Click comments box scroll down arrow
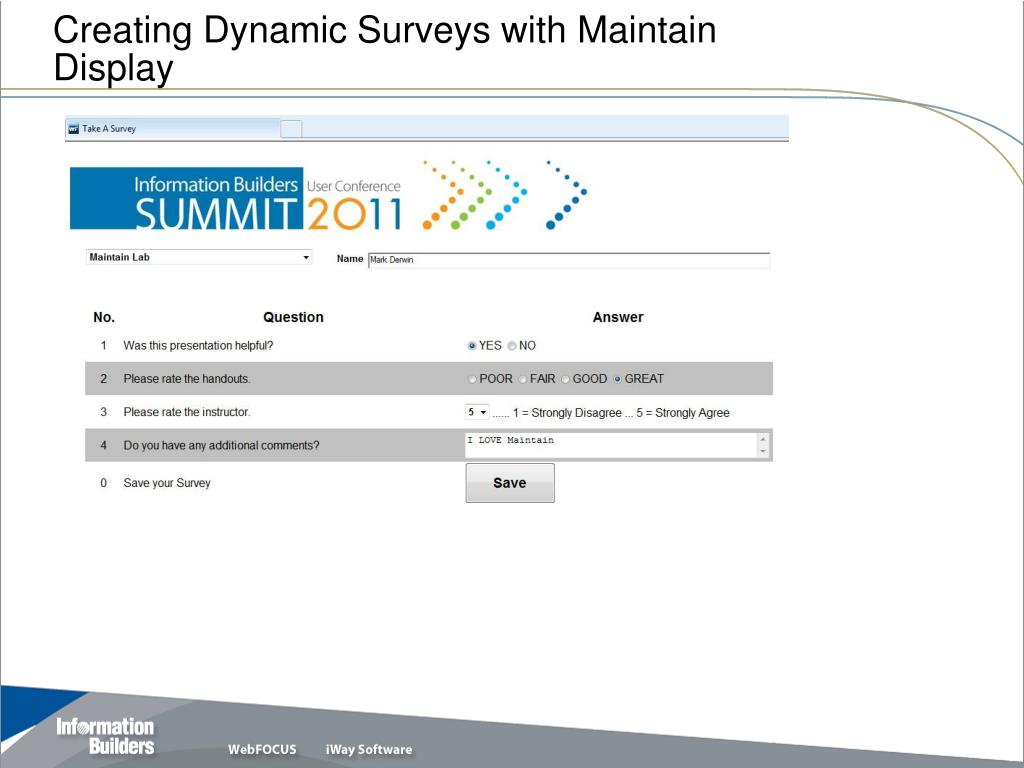This screenshot has width=1024, height=768. [764, 452]
